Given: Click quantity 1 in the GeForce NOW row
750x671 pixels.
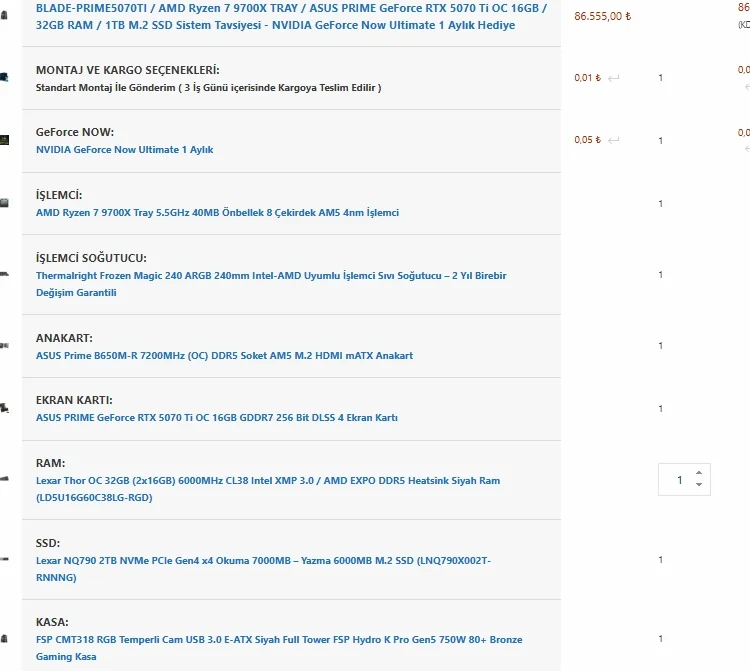Looking at the screenshot, I should point(661,141).
